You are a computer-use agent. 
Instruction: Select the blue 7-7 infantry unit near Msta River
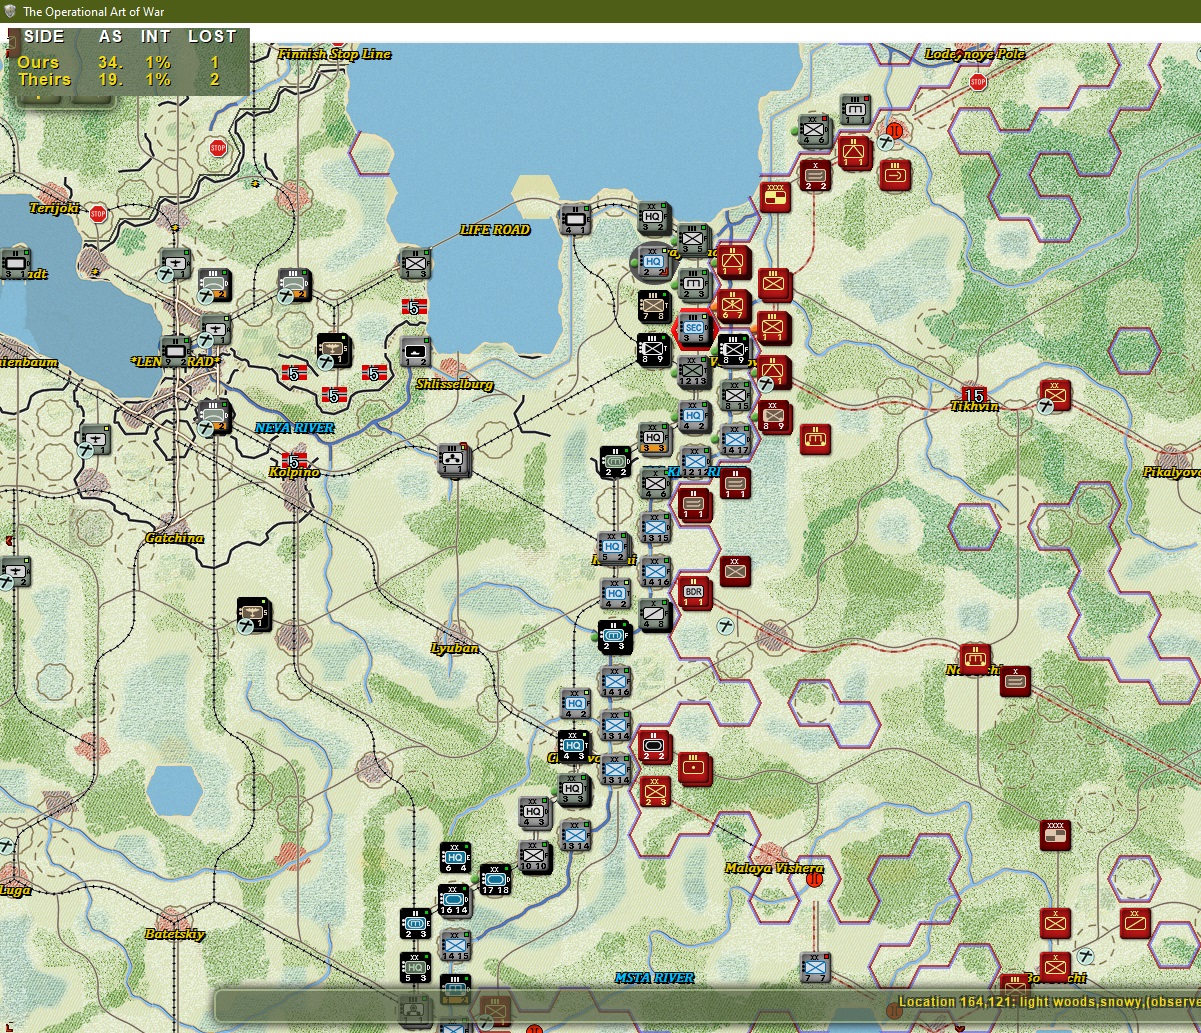[x=815, y=967]
